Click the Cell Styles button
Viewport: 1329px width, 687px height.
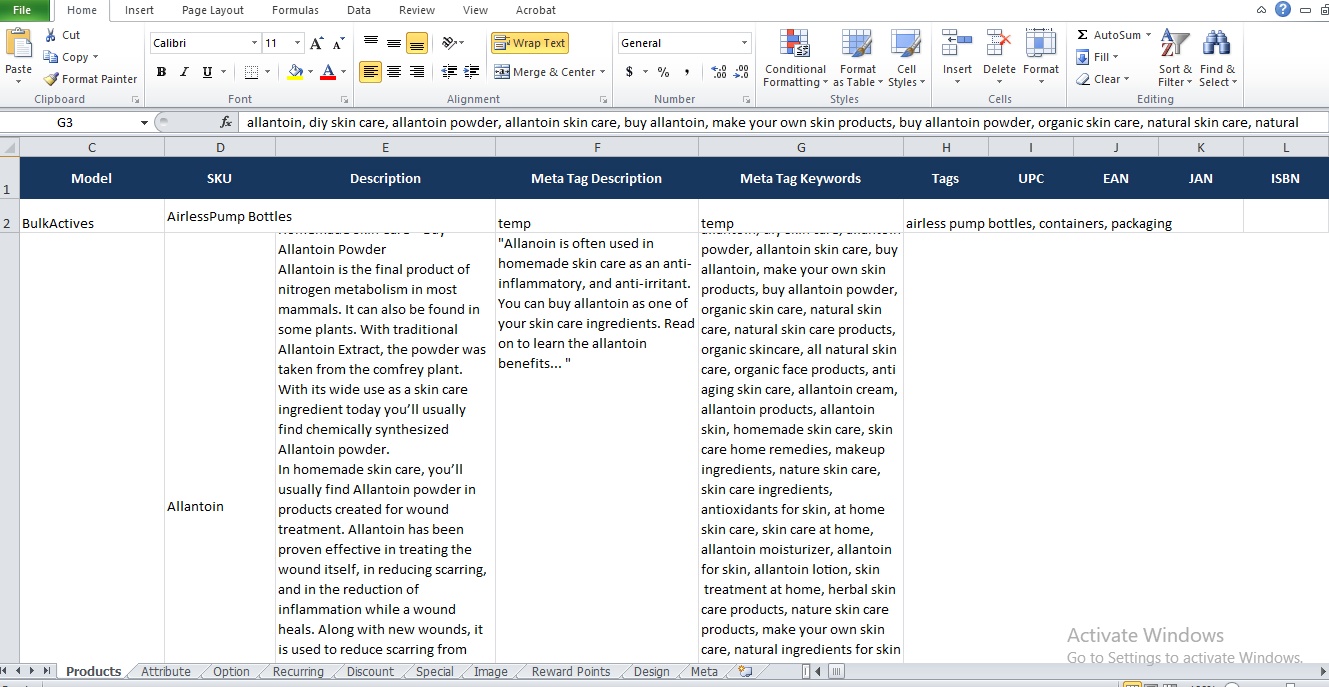point(906,57)
